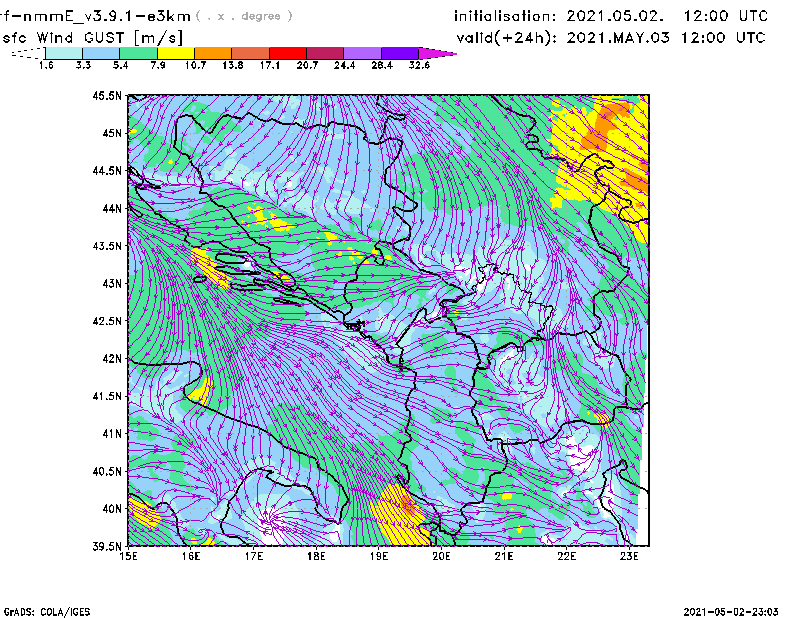The height and width of the screenshot is (618, 800).
Task: Click the 21E longitude label
Action: [x=504, y=556]
